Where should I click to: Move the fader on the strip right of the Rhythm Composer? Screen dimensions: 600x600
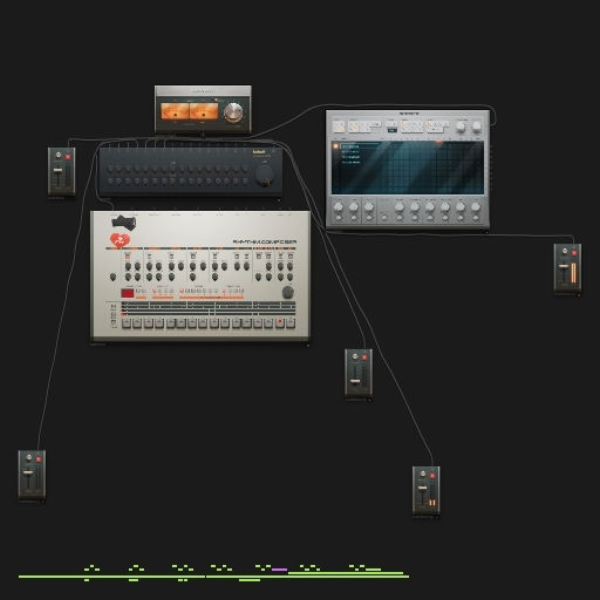pos(355,381)
